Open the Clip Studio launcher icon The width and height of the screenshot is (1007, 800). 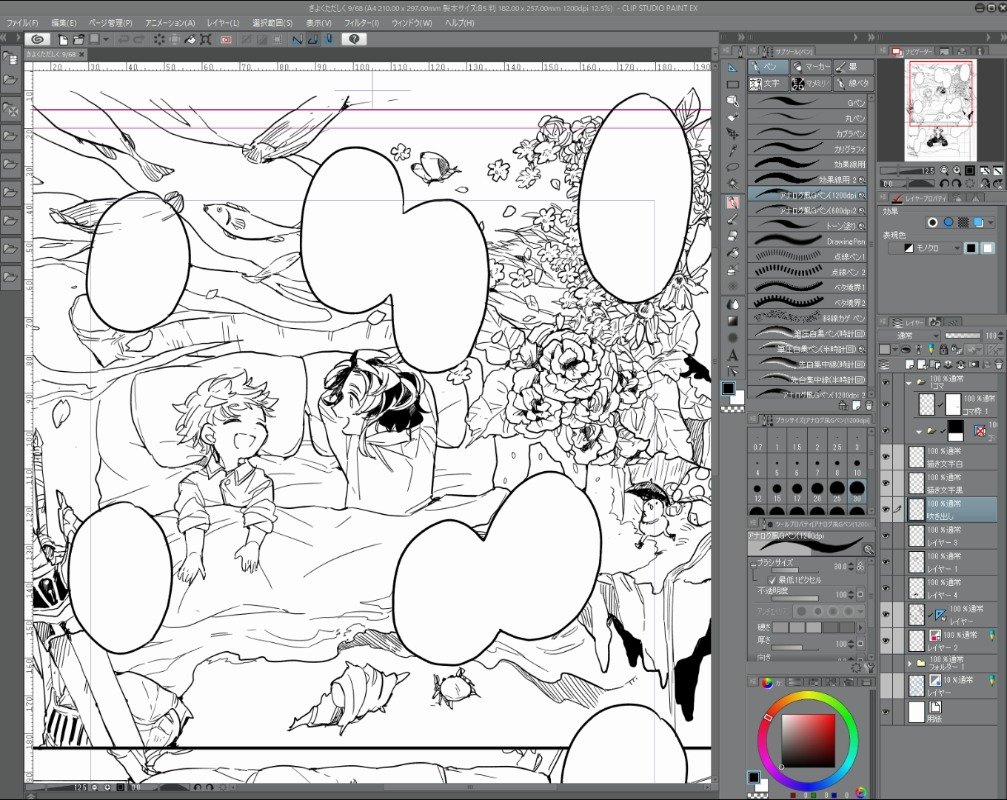[37, 40]
